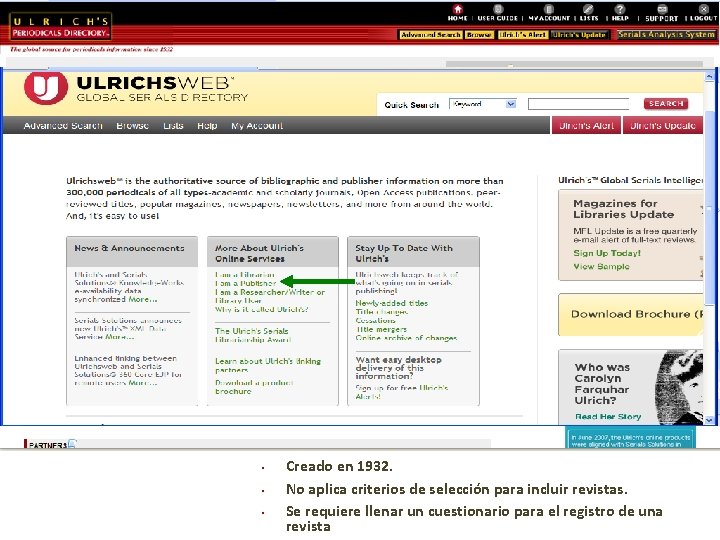
Task: Click the Title changes link
Action: point(382,312)
